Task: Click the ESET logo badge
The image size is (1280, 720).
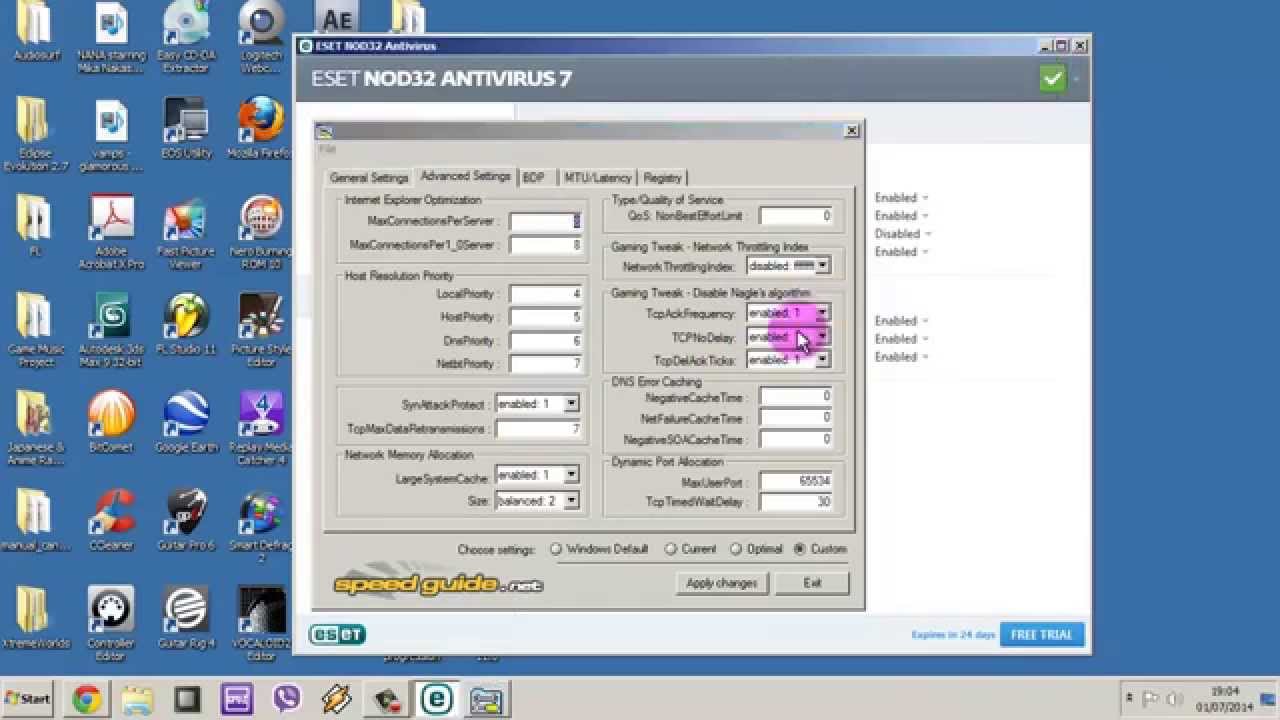Action: pos(337,634)
